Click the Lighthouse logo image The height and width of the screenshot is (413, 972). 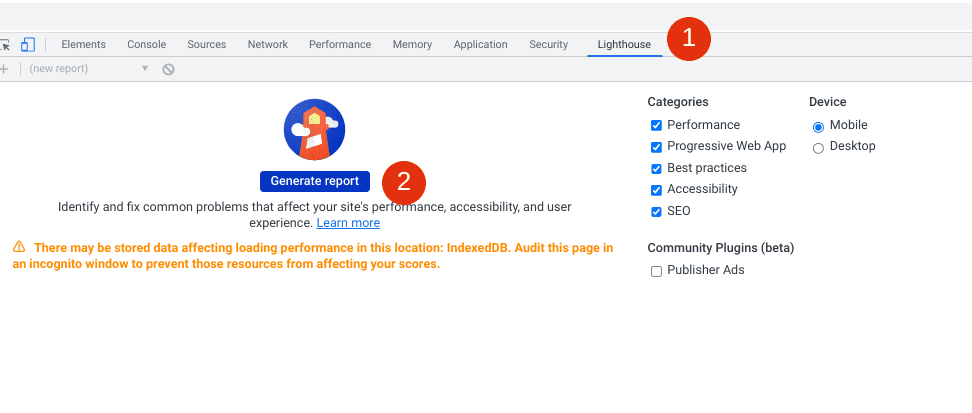[x=314, y=130]
